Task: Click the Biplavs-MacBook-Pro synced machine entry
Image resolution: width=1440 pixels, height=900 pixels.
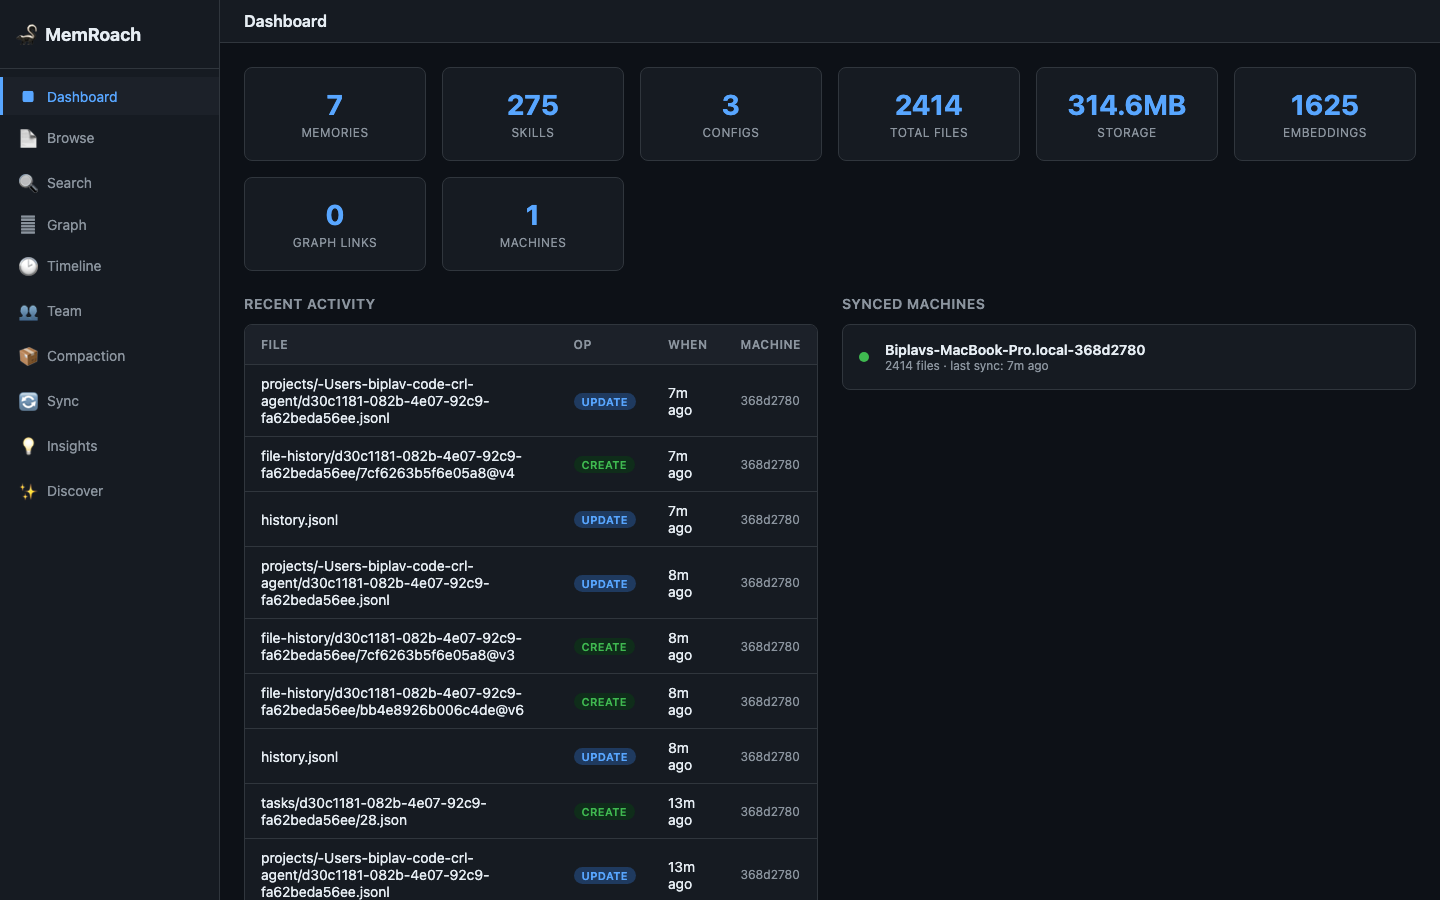Action: pyautogui.click(x=1129, y=357)
